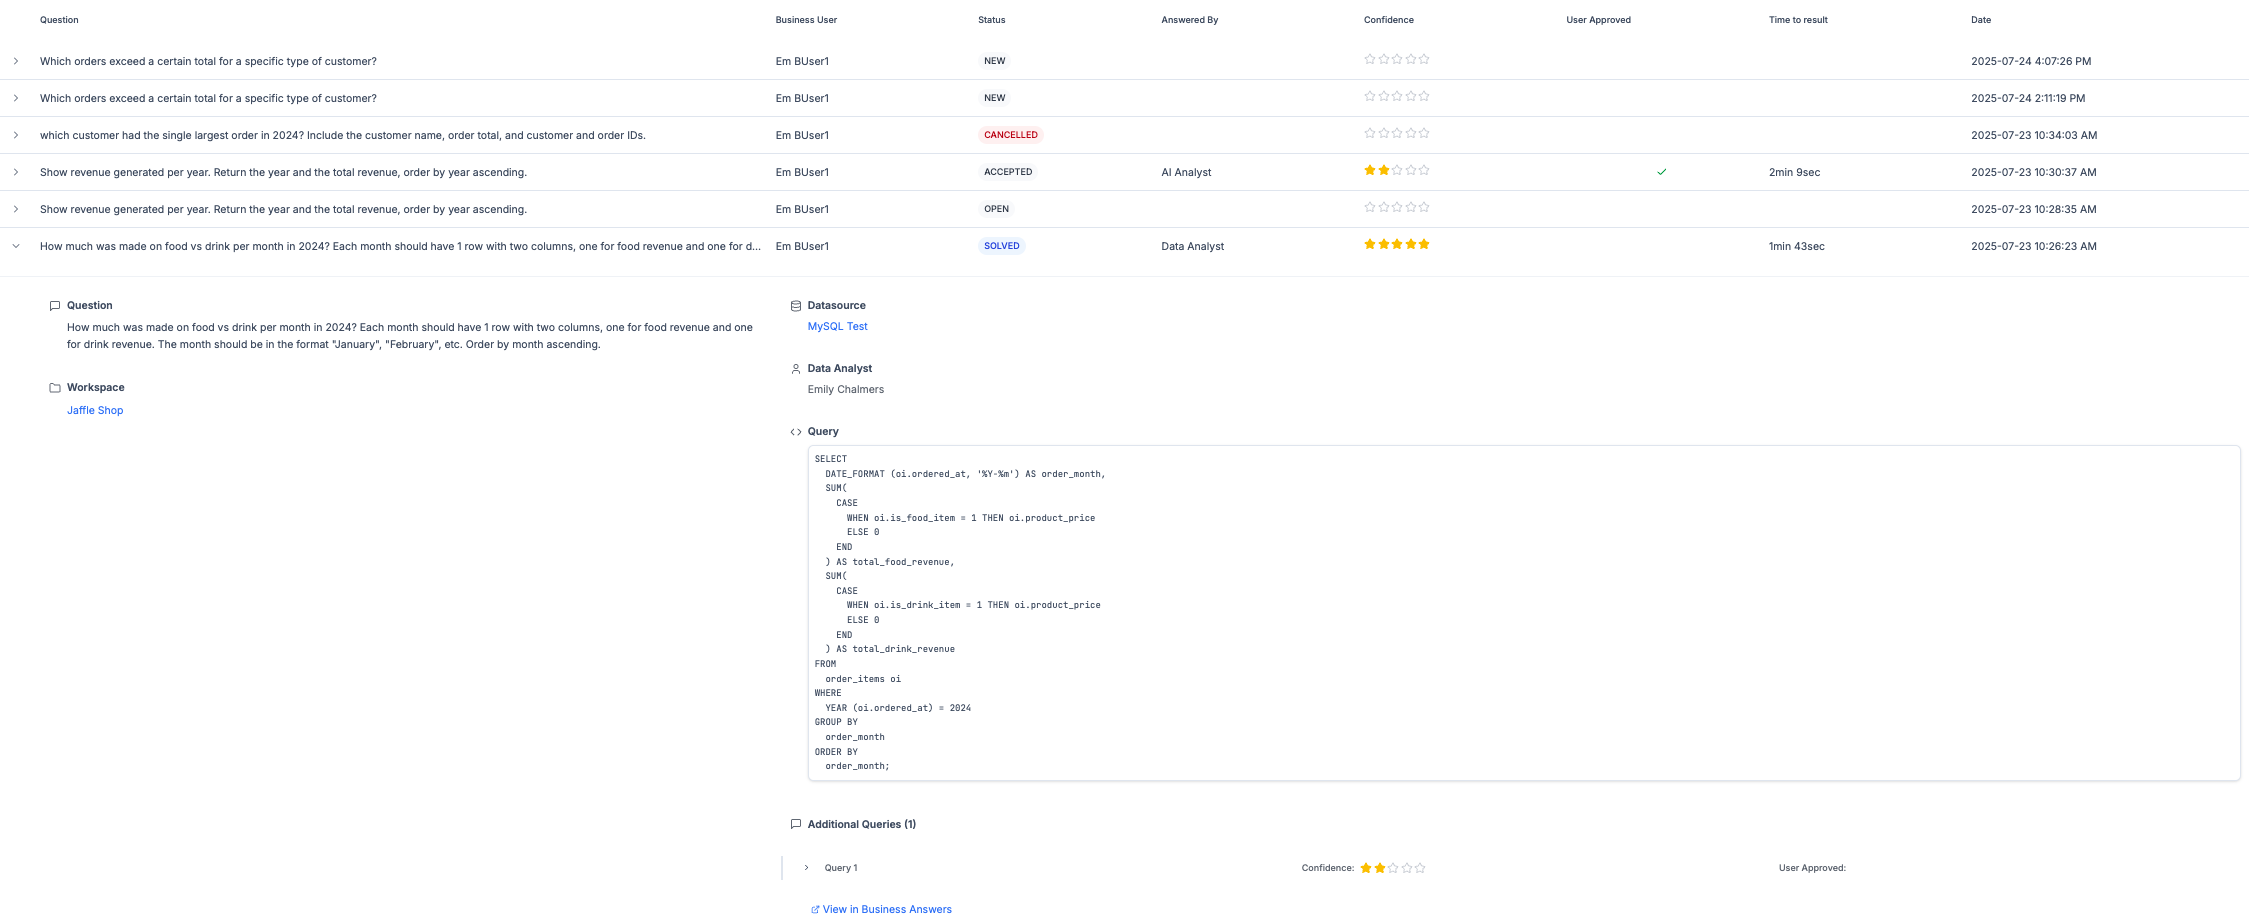The height and width of the screenshot is (920, 2249).
Task: Click the date 2025-07-23 10:26:23 AM
Action: point(2034,247)
